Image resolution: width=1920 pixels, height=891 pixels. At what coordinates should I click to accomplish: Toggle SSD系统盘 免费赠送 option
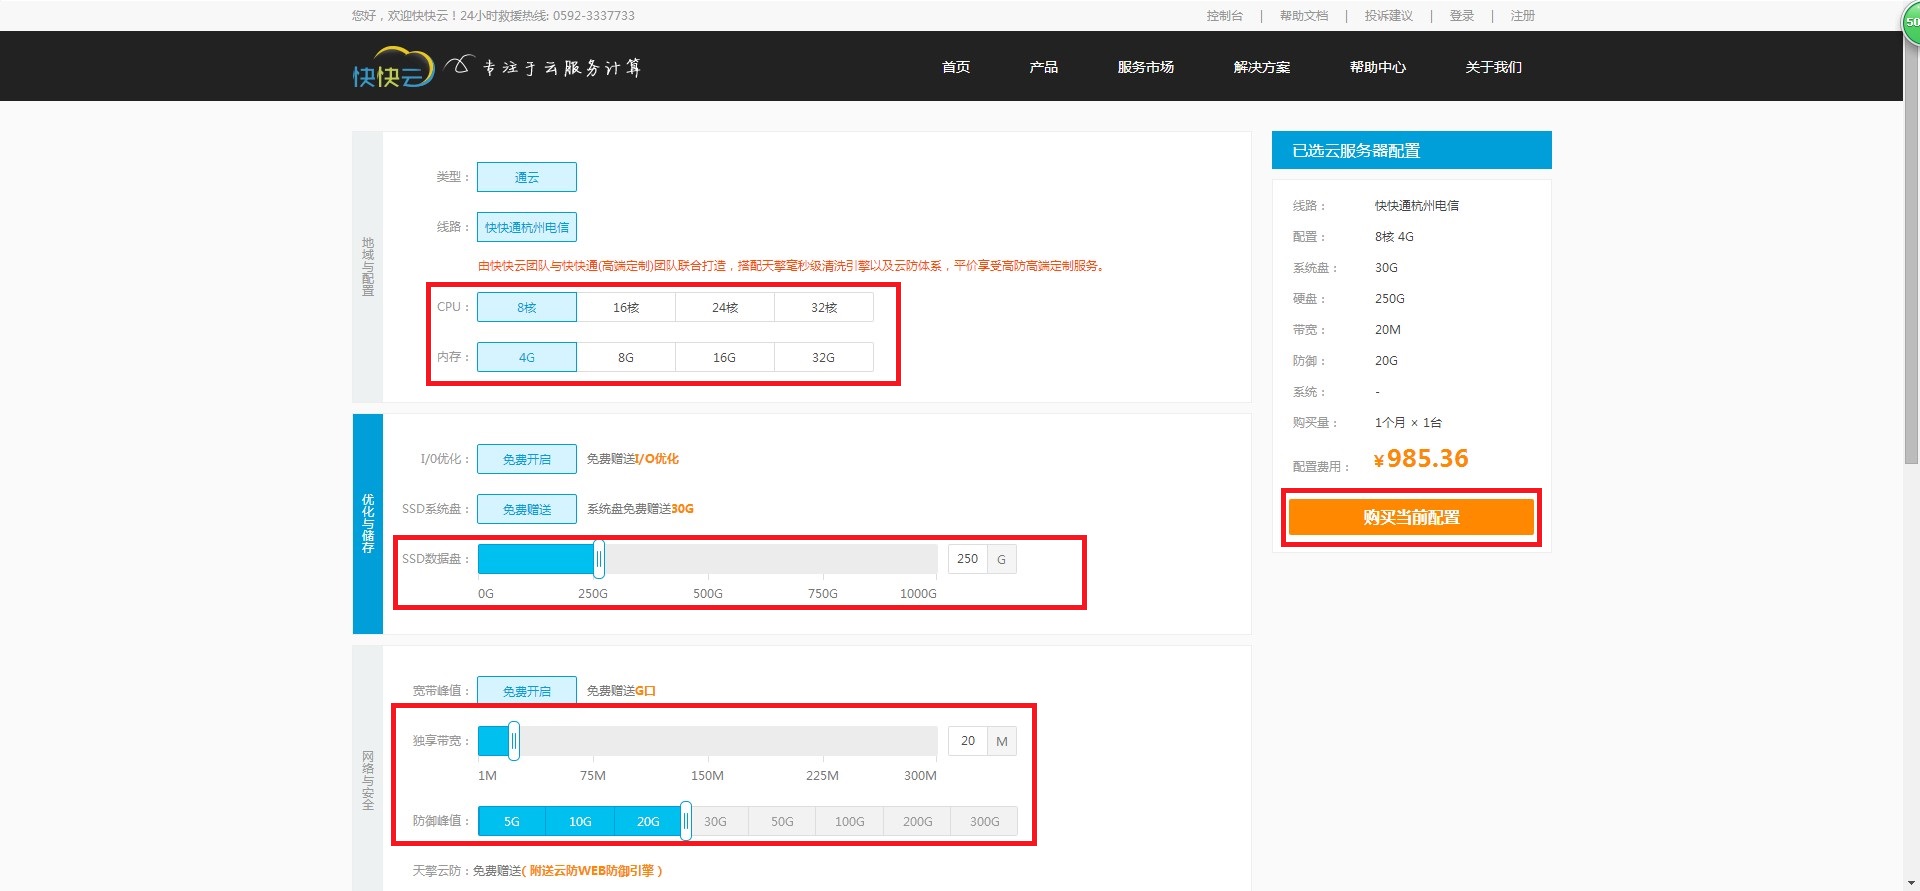click(527, 509)
